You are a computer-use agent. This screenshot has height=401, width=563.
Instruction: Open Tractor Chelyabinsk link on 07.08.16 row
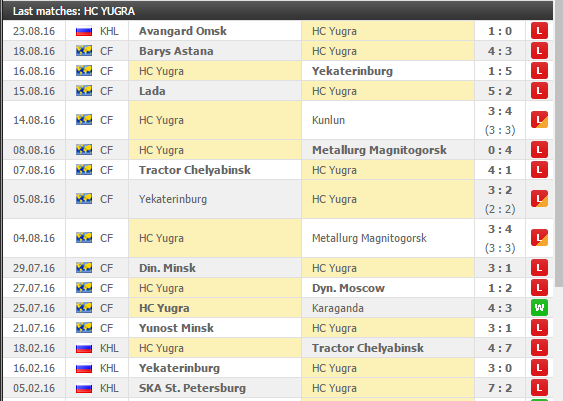click(195, 170)
